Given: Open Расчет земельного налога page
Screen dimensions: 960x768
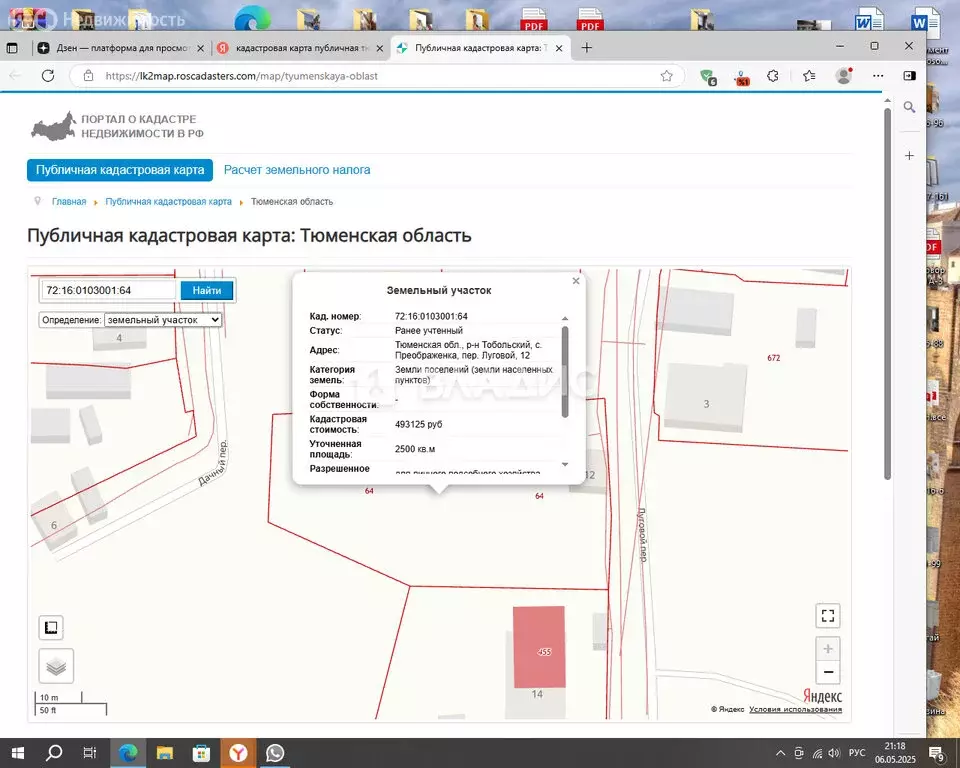Looking at the screenshot, I should [x=297, y=170].
